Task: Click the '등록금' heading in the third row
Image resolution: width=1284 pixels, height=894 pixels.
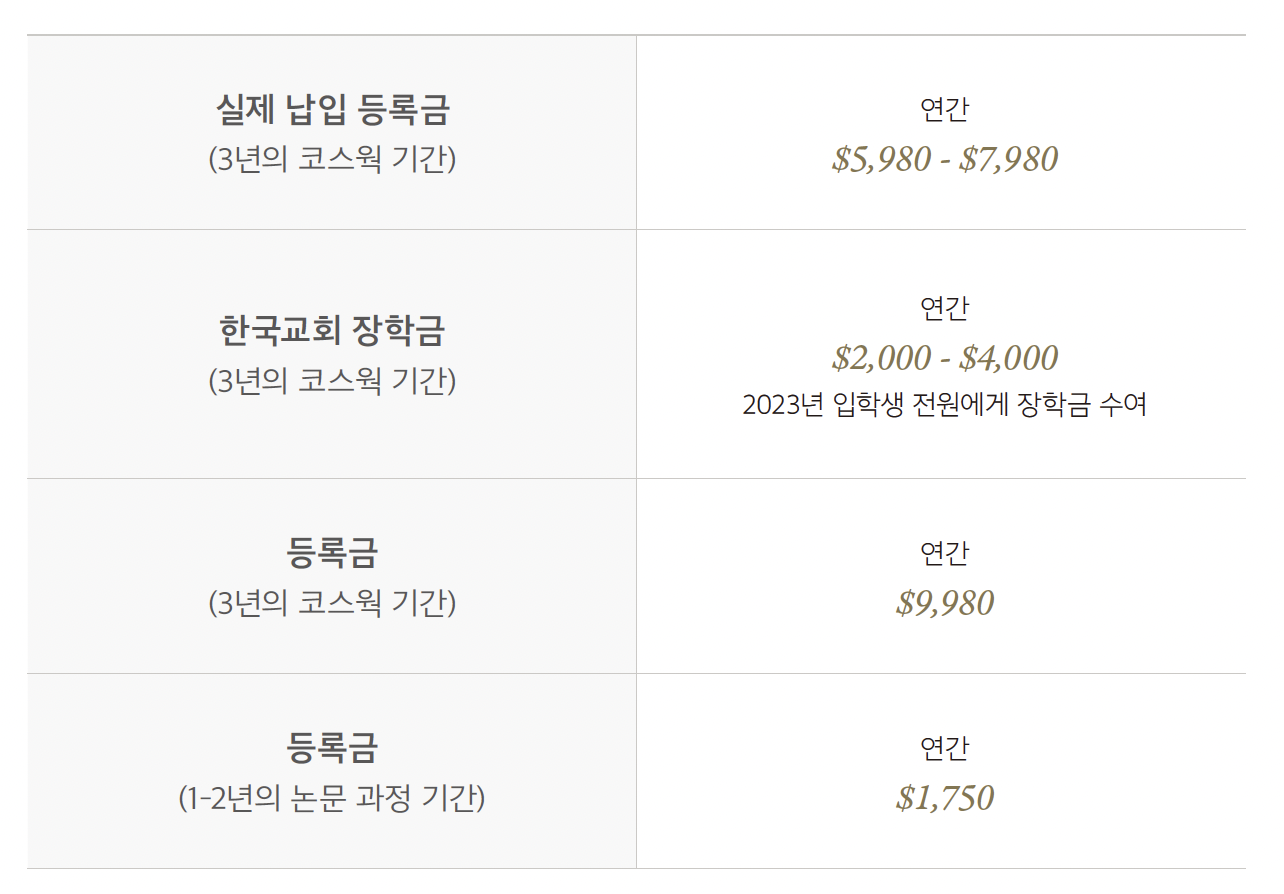Action: (332, 553)
